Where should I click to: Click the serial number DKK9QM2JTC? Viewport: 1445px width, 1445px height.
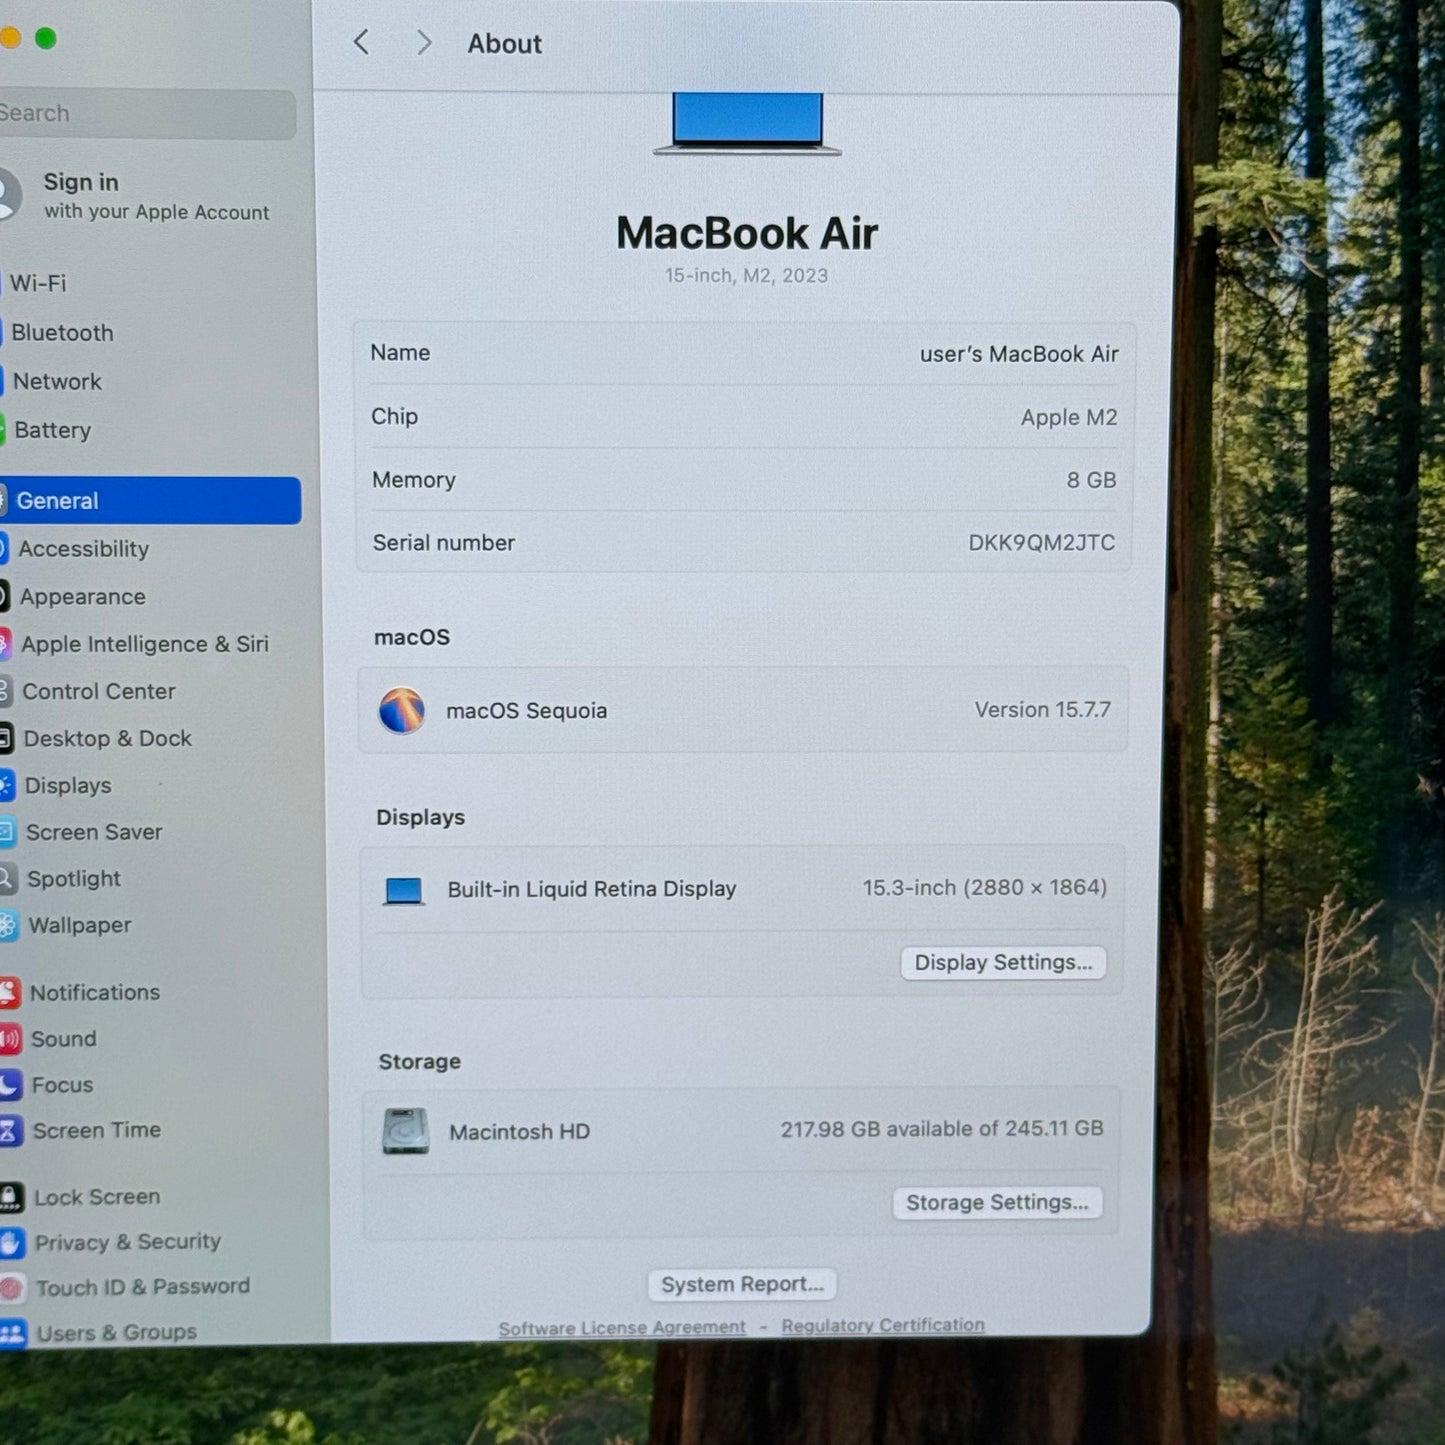point(1041,543)
